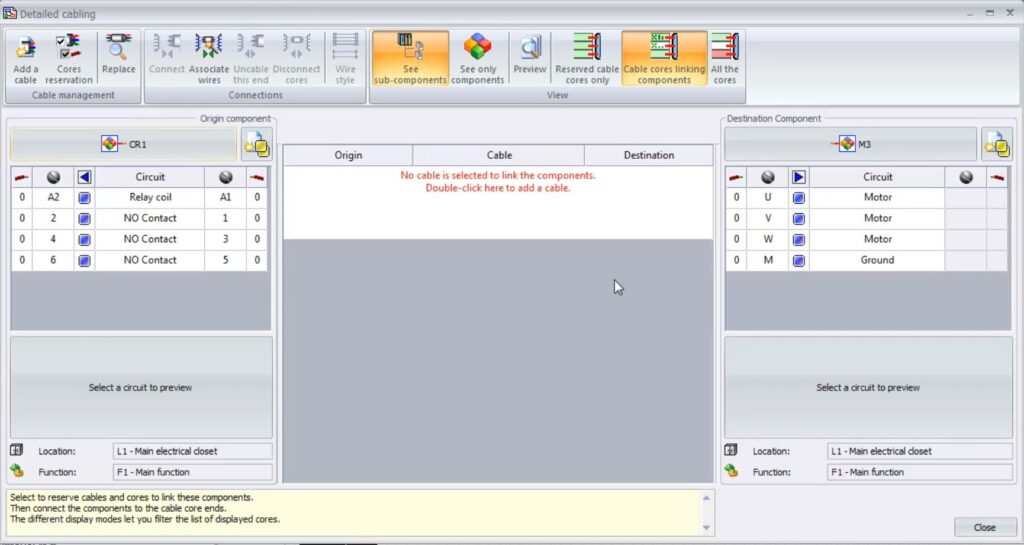This screenshot has height=545, width=1024.
Task: Click the Relay coil row blue icon
Action: pyautogui.click(x=84, y=198)
